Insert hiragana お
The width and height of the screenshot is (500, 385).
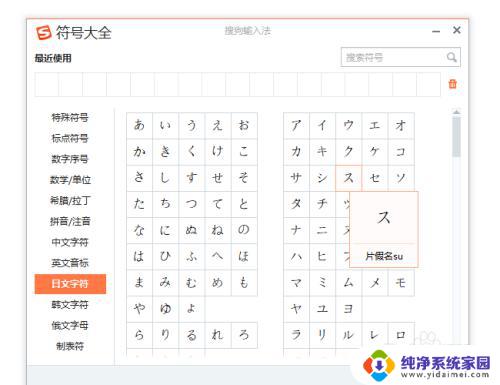244,125
